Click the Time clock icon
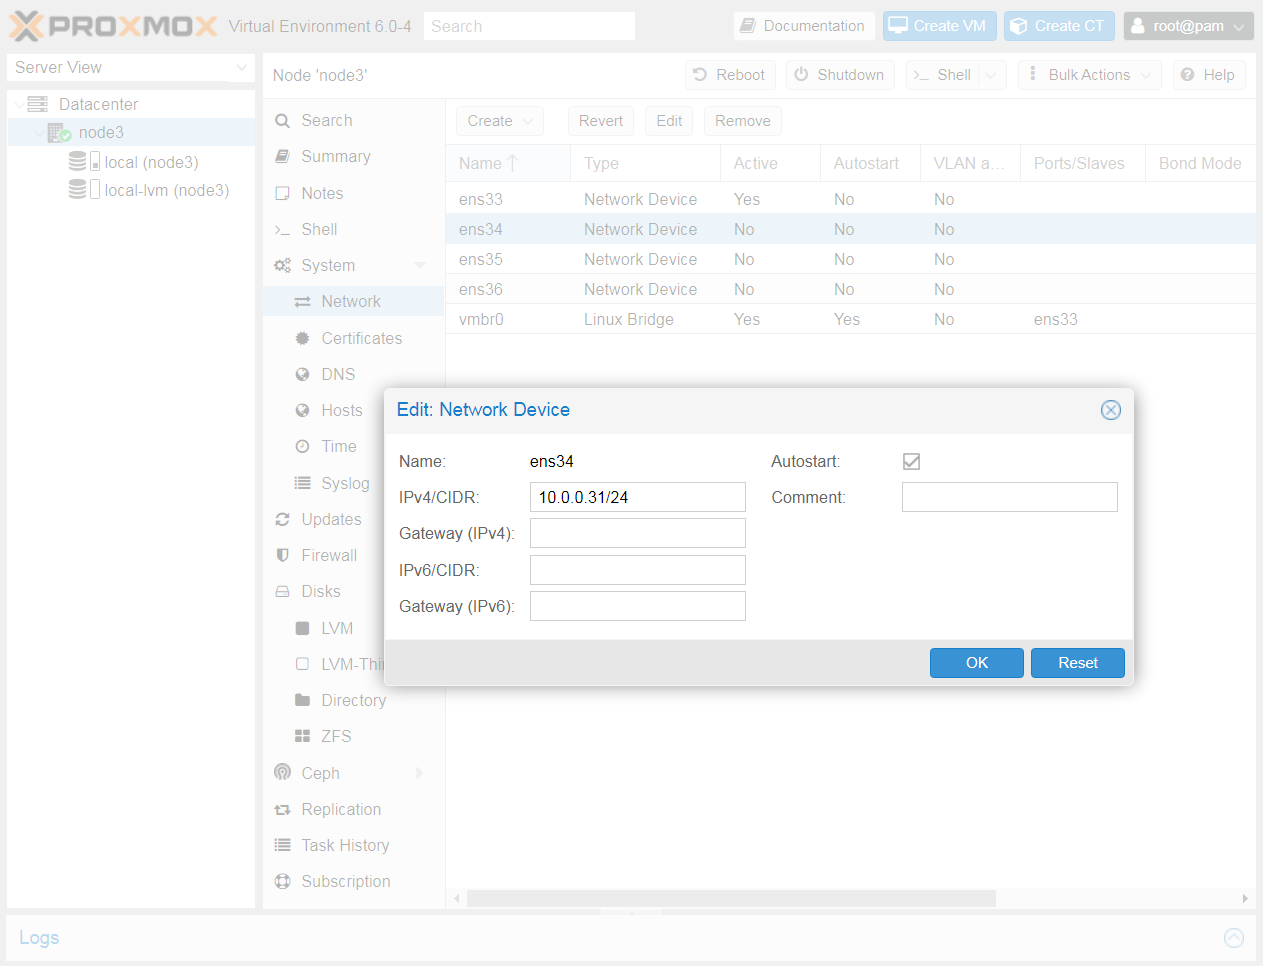 pos(302,446)
